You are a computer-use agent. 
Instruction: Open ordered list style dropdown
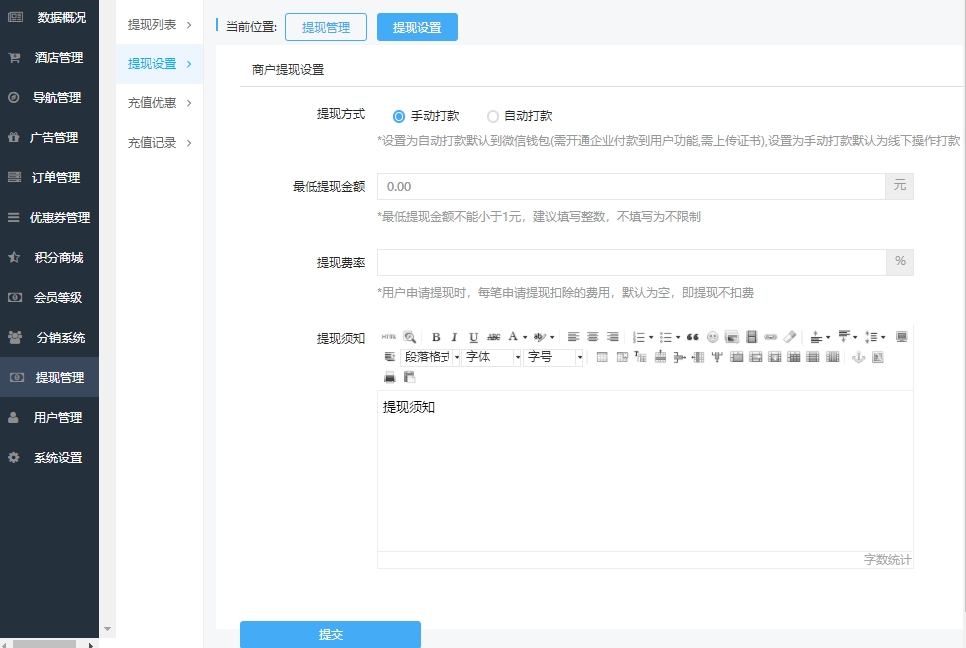[651, 338]
